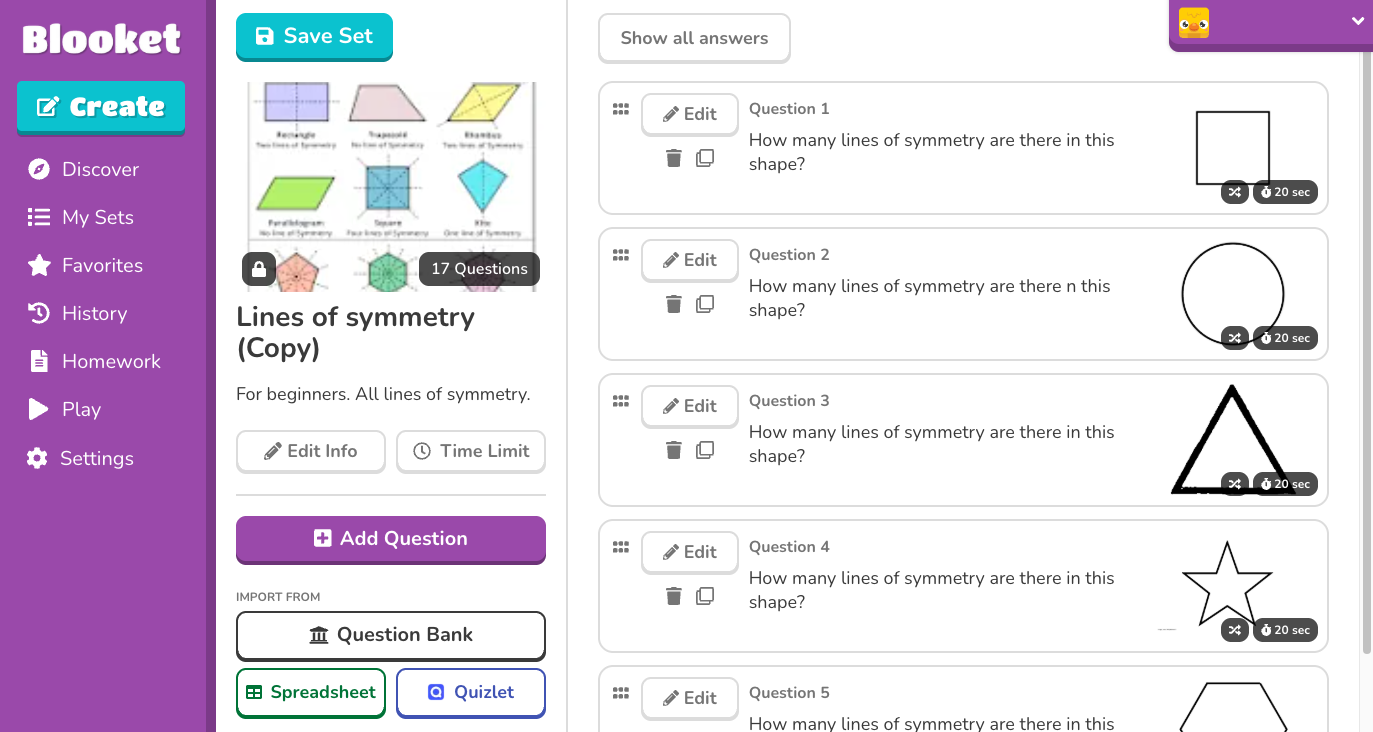Click the shuffle icon on Question 1

tap(1235, 192)
